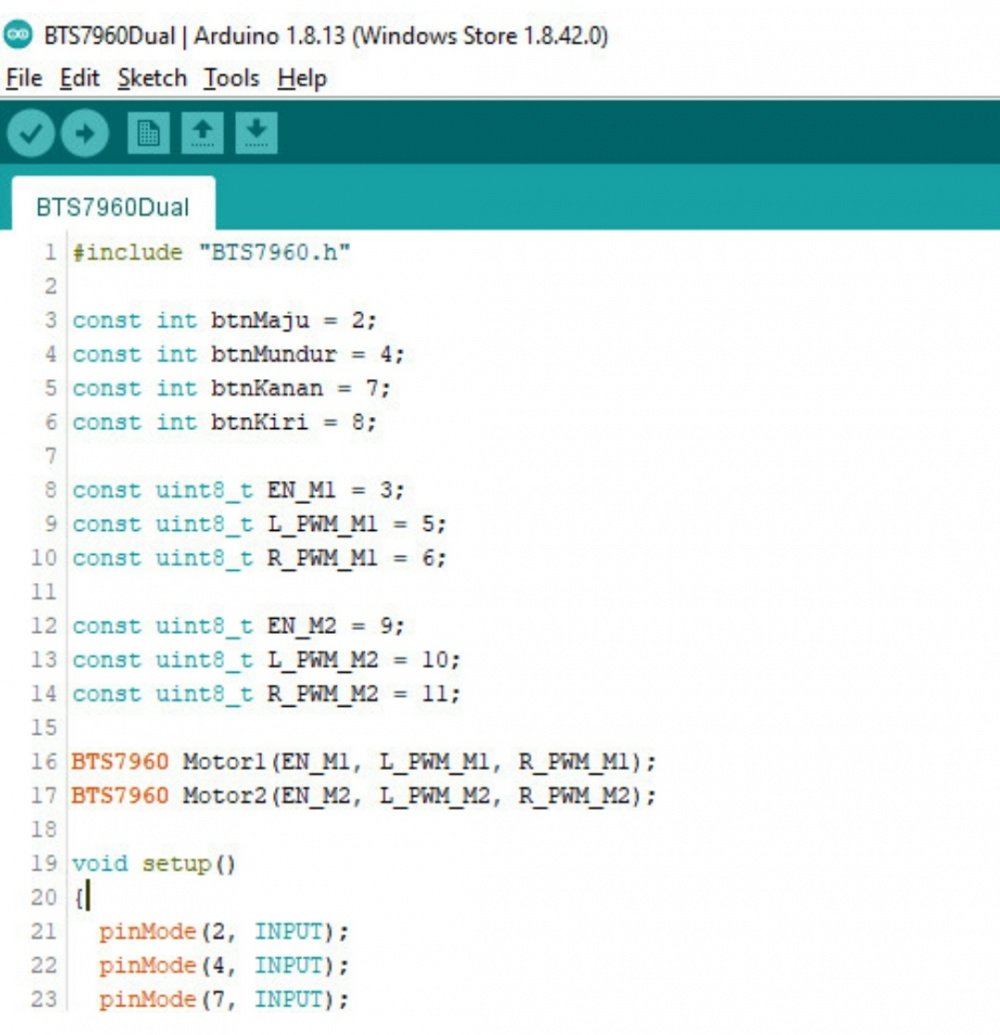The width and height of the screenshot is (1000, 1035).
Task: Open the Edit menu
Action: 80,78
